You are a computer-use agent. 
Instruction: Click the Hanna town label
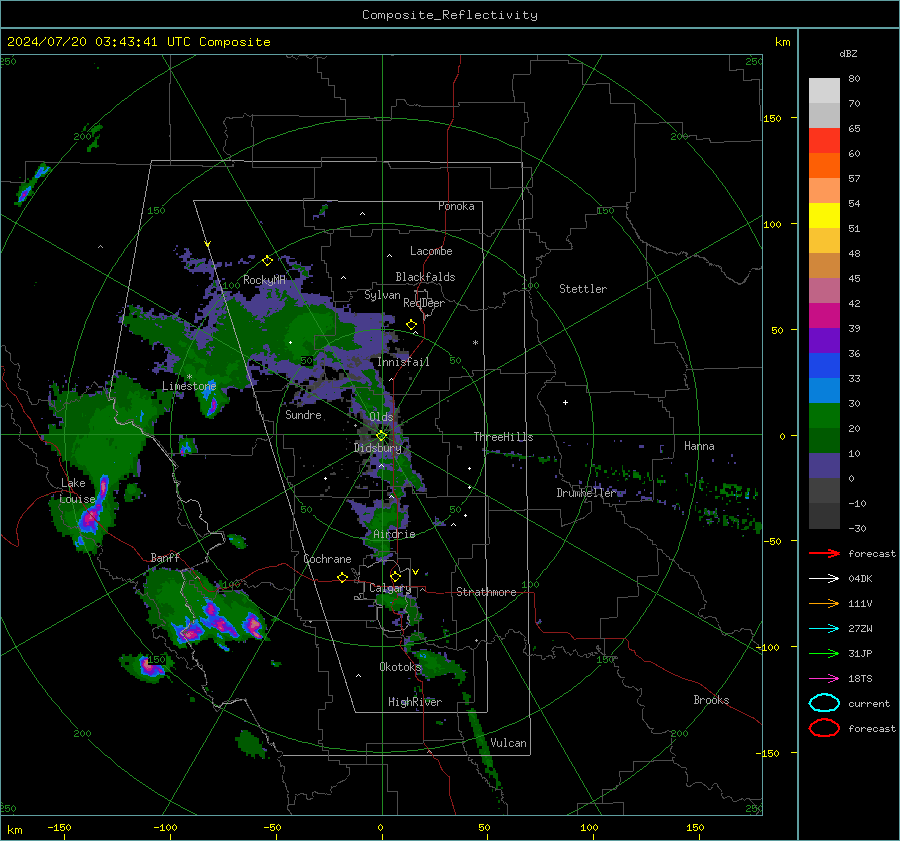[699, 446]
